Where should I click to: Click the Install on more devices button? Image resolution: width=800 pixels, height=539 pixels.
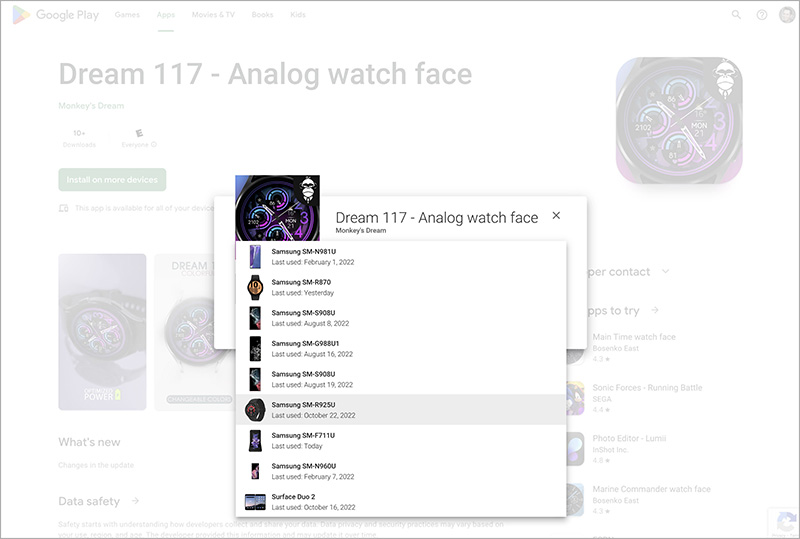(112, 180)
